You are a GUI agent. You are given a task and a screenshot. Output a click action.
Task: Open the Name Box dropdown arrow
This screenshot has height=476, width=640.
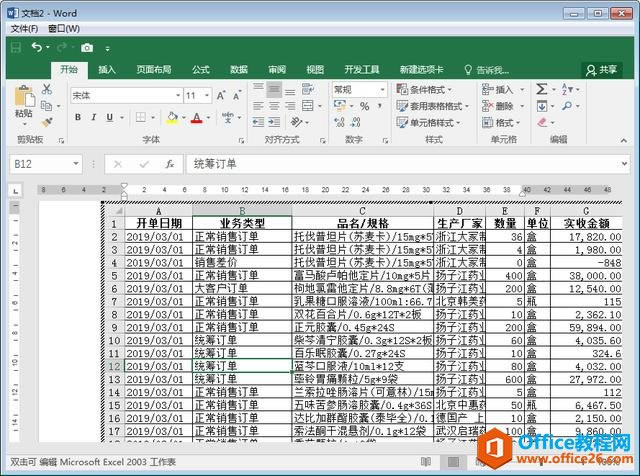76,164
